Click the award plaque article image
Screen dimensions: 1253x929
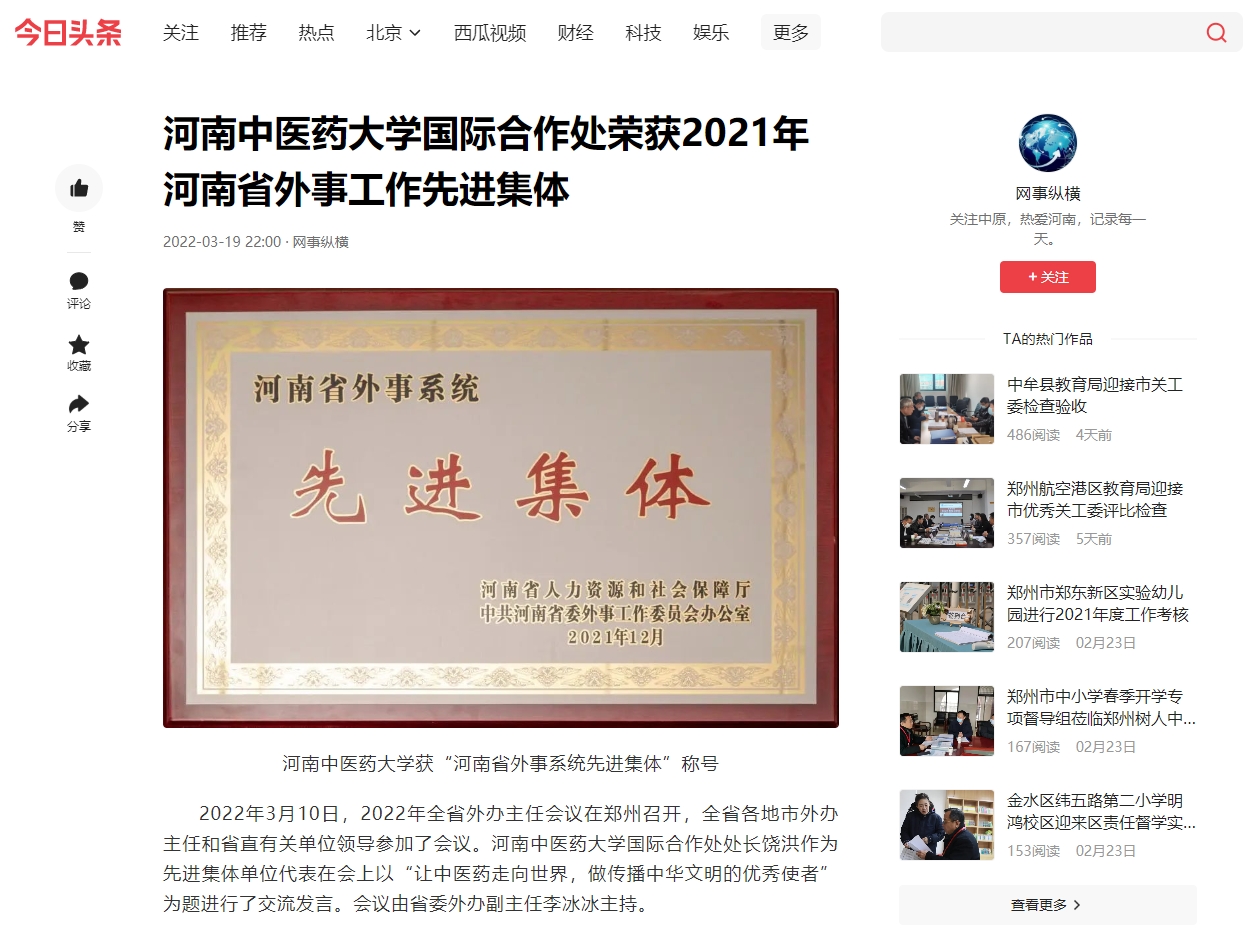point(501,508)
